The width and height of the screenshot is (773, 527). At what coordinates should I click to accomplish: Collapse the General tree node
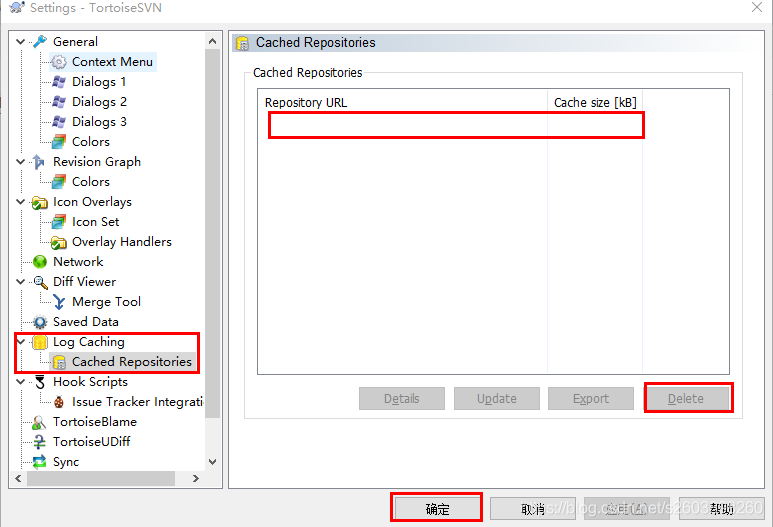21,42
